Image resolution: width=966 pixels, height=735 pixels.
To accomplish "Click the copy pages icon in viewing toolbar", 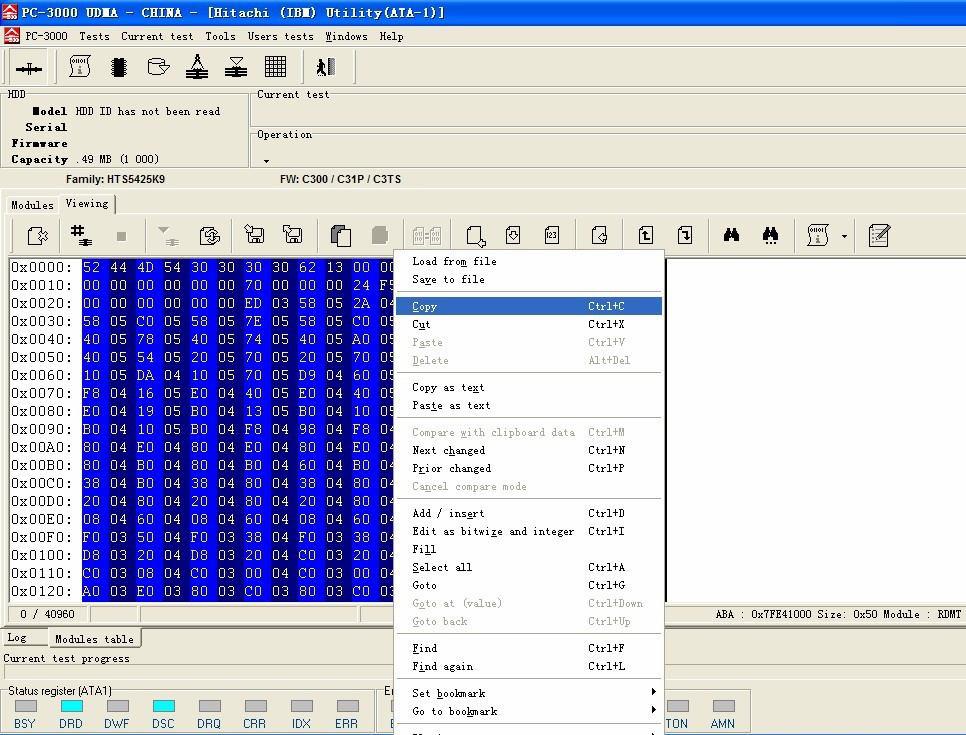I will (x=340, y=236).
